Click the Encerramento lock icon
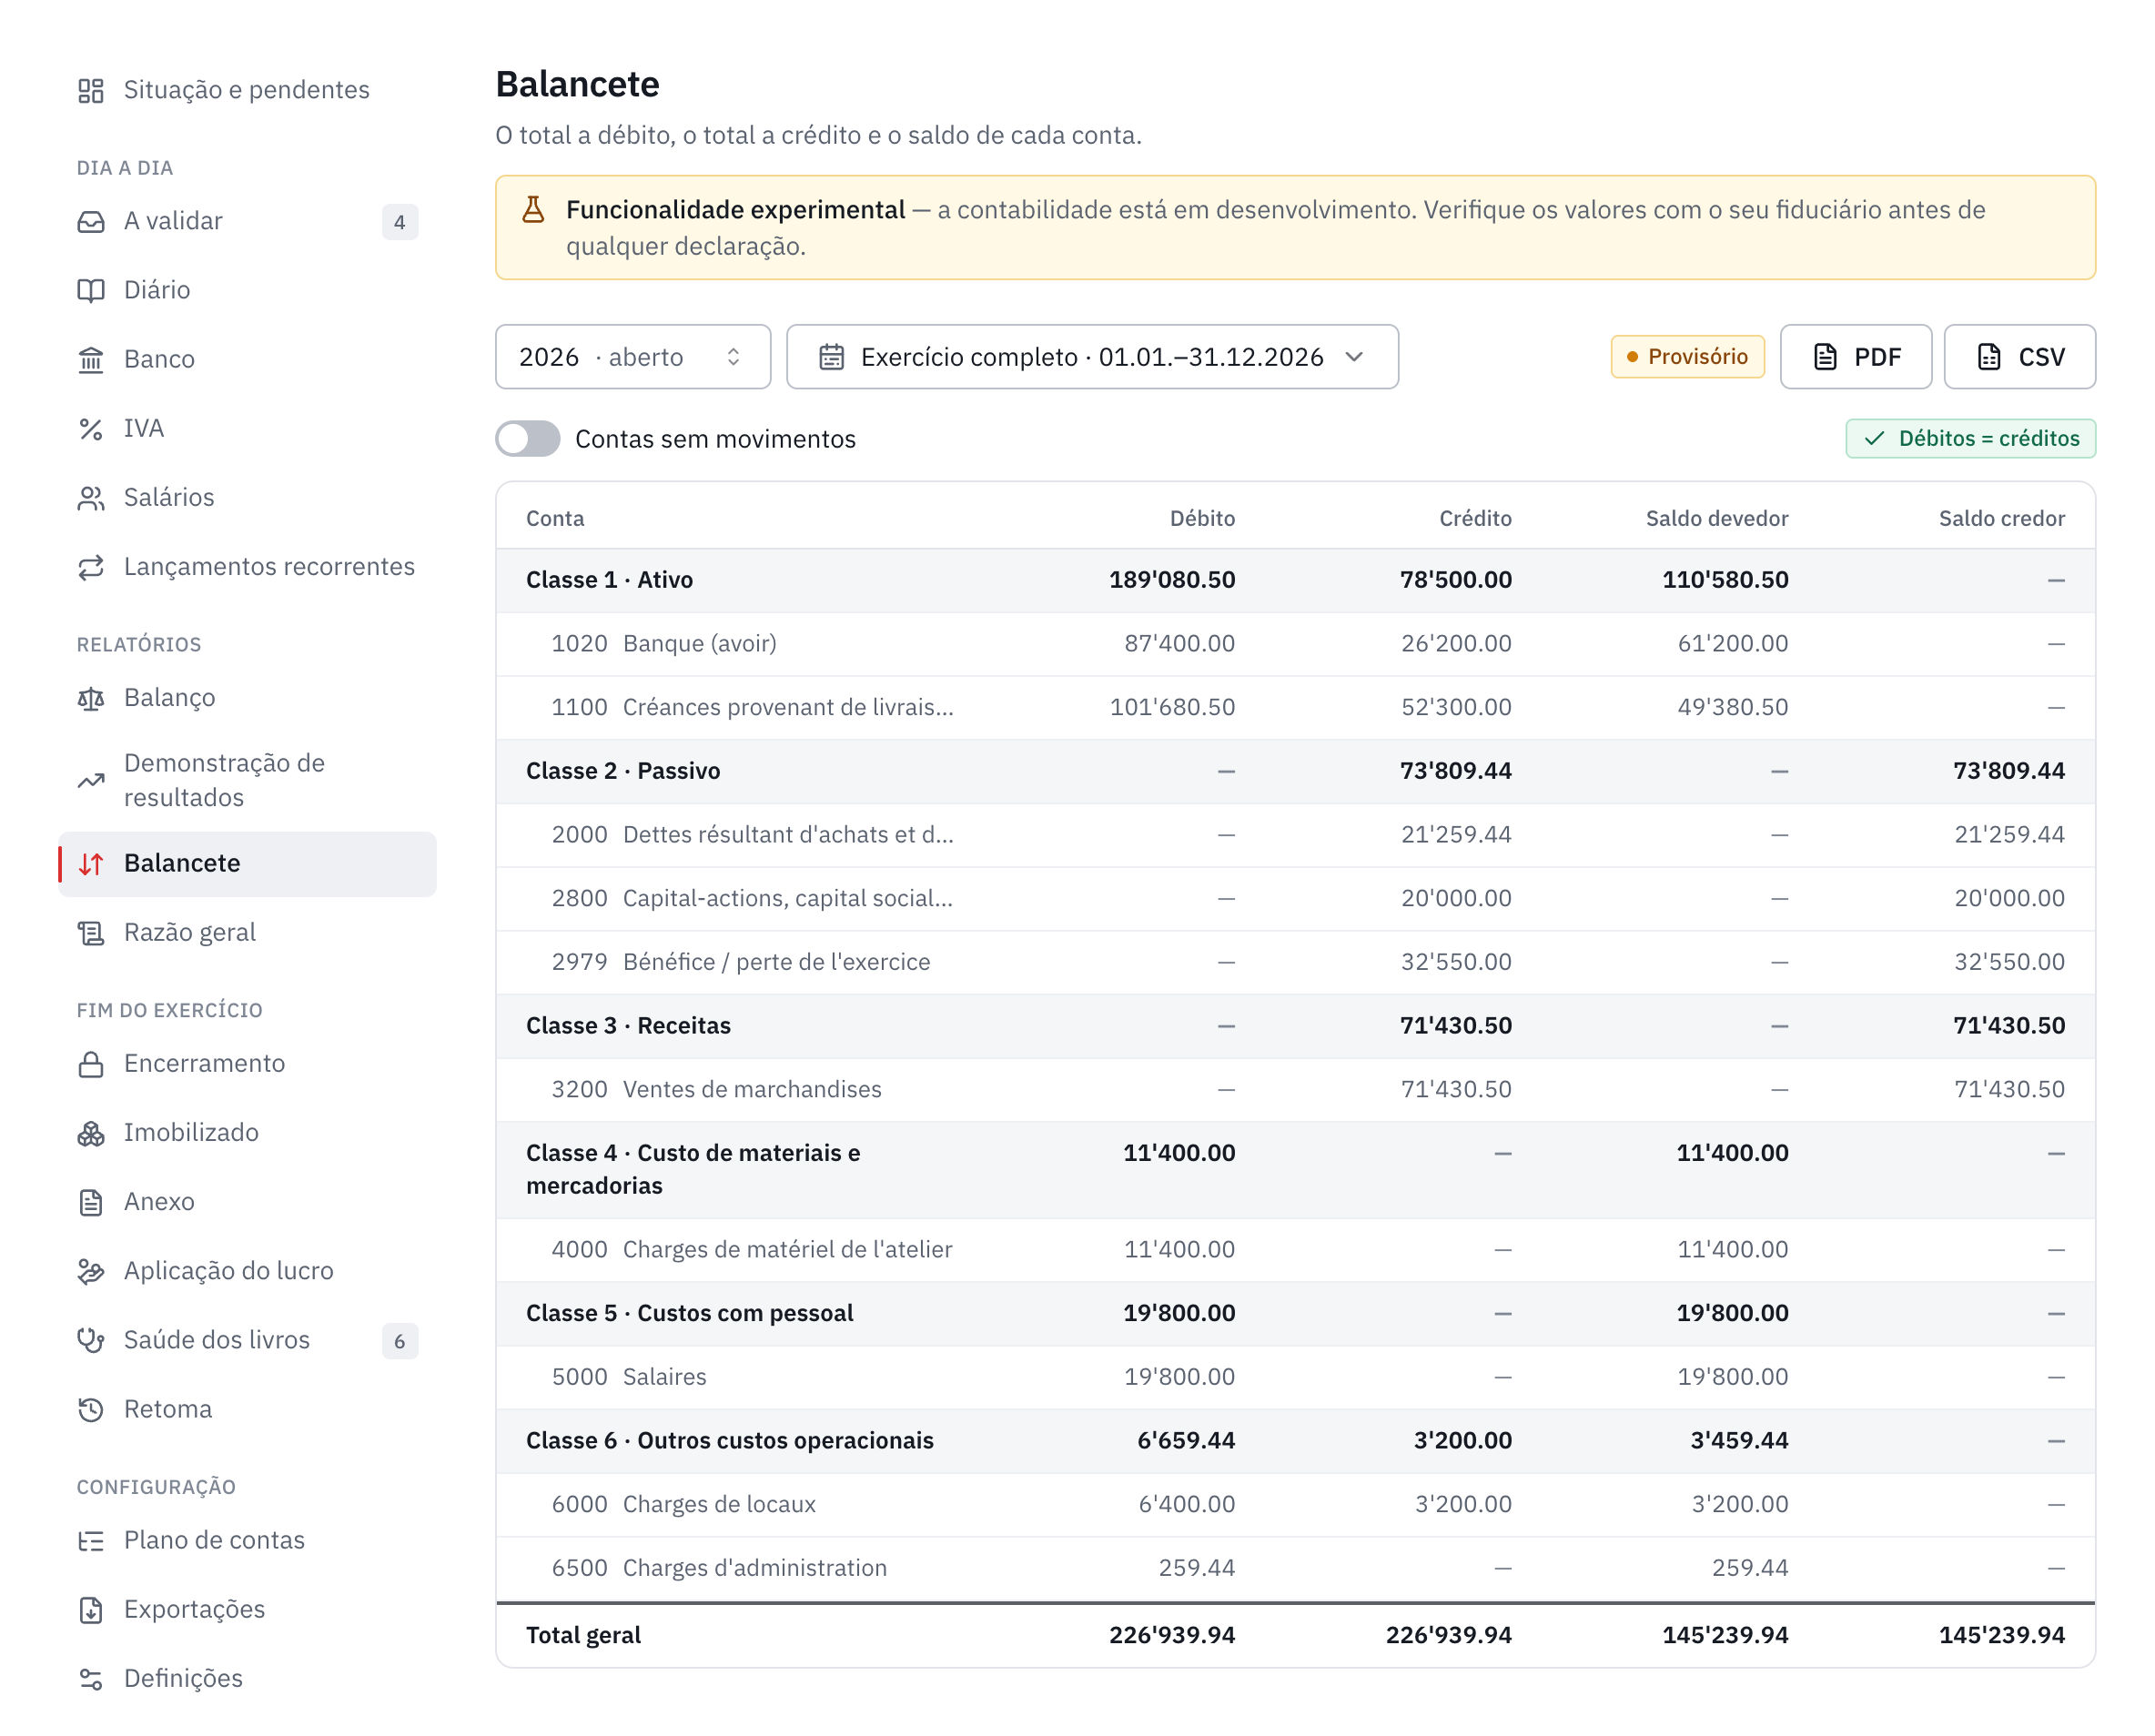This screenshot has width=2155, height=1736. click(x=91, y=1064)
